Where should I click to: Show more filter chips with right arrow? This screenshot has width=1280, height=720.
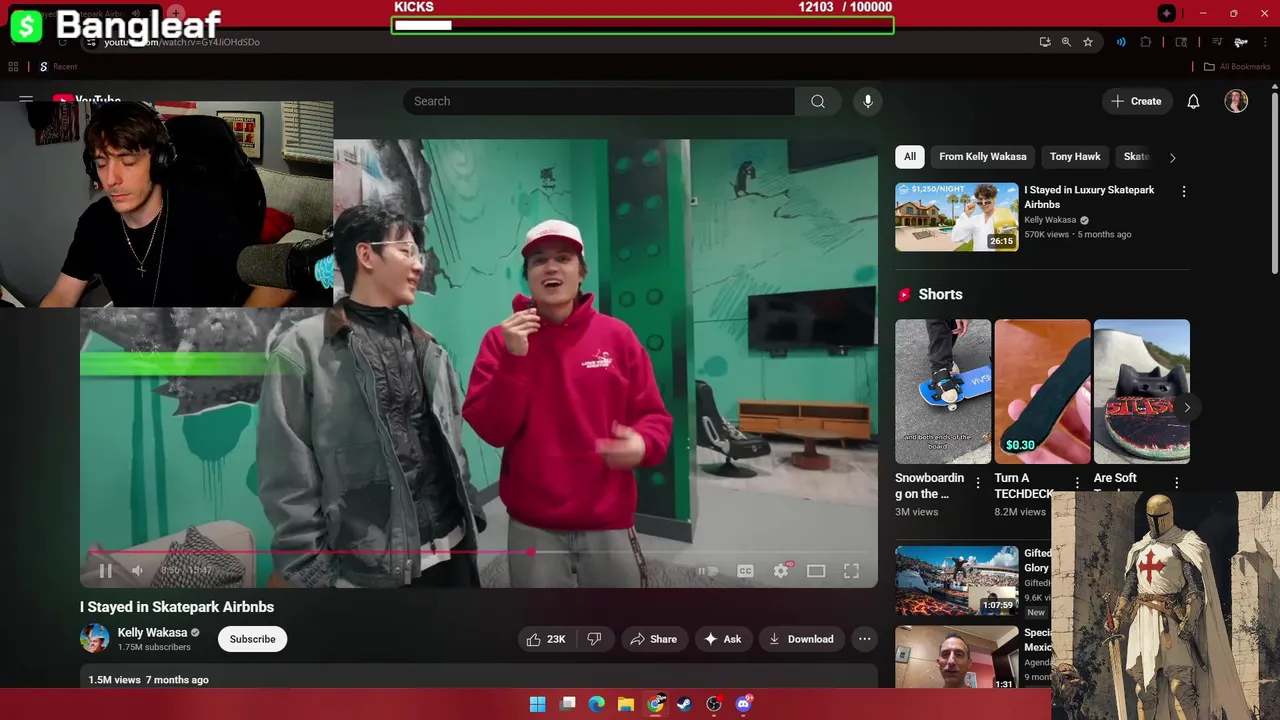tap(1172, 157)
